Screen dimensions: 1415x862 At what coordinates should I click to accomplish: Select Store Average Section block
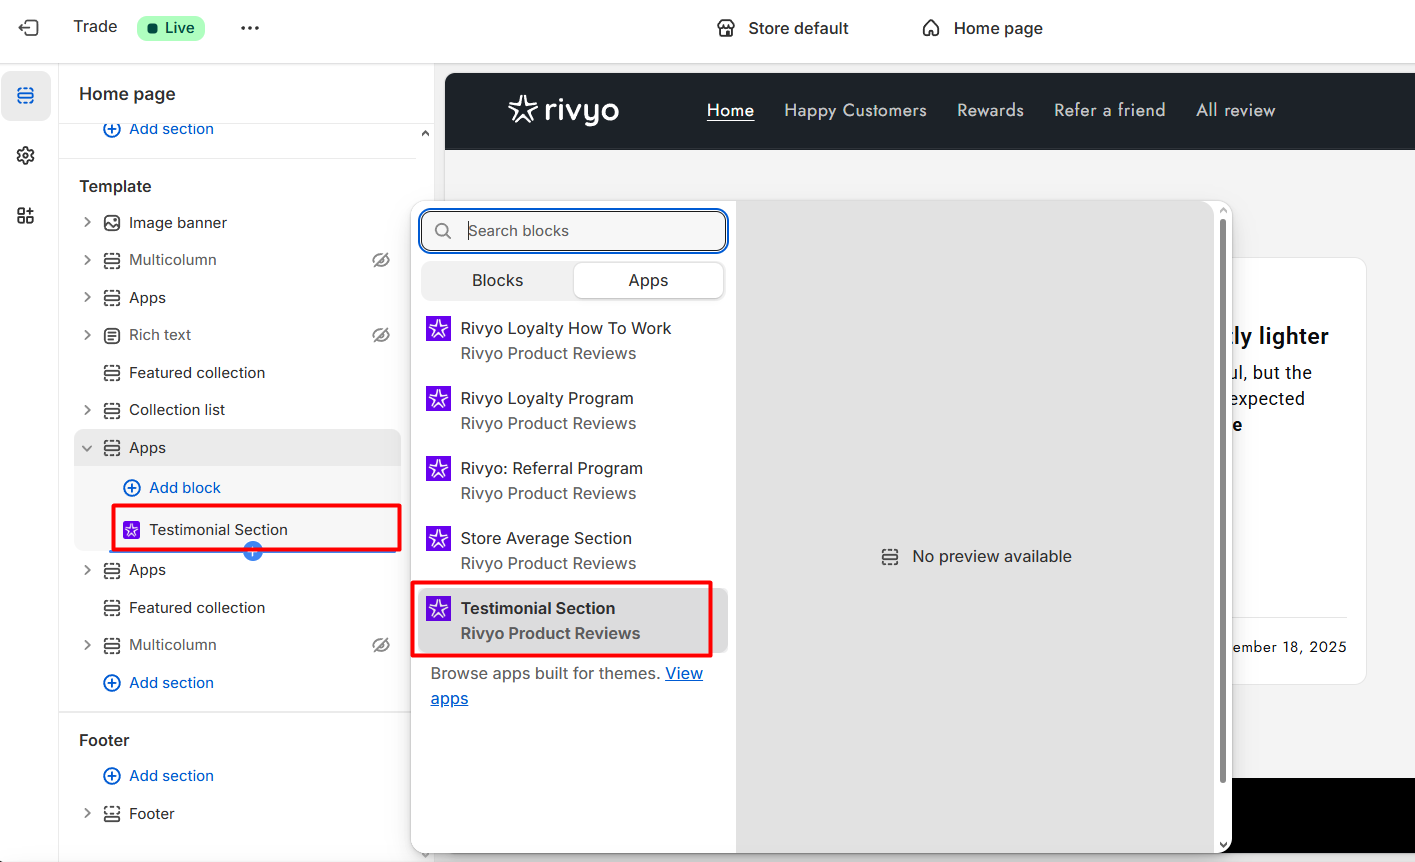click(574, 551)
